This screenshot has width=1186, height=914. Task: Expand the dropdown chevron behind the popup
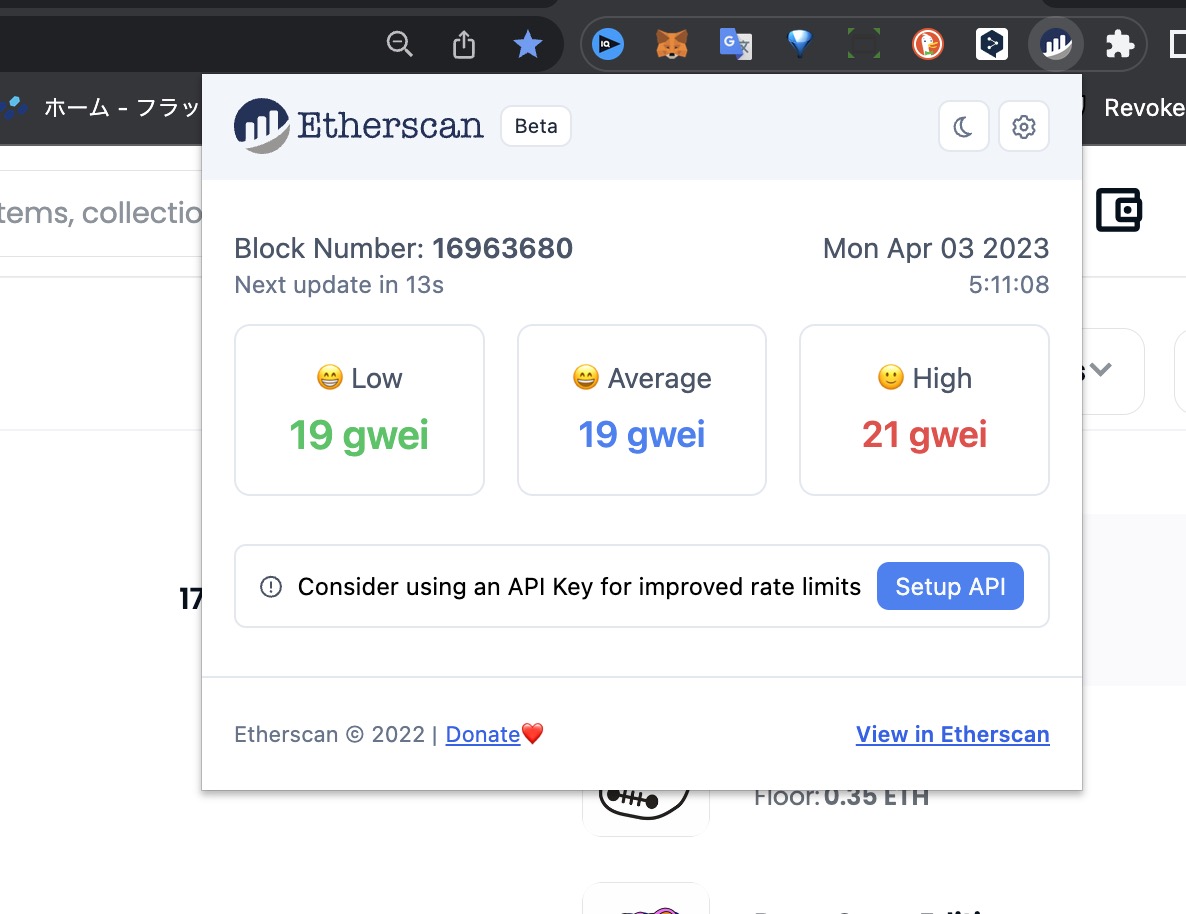point(1101,369)
